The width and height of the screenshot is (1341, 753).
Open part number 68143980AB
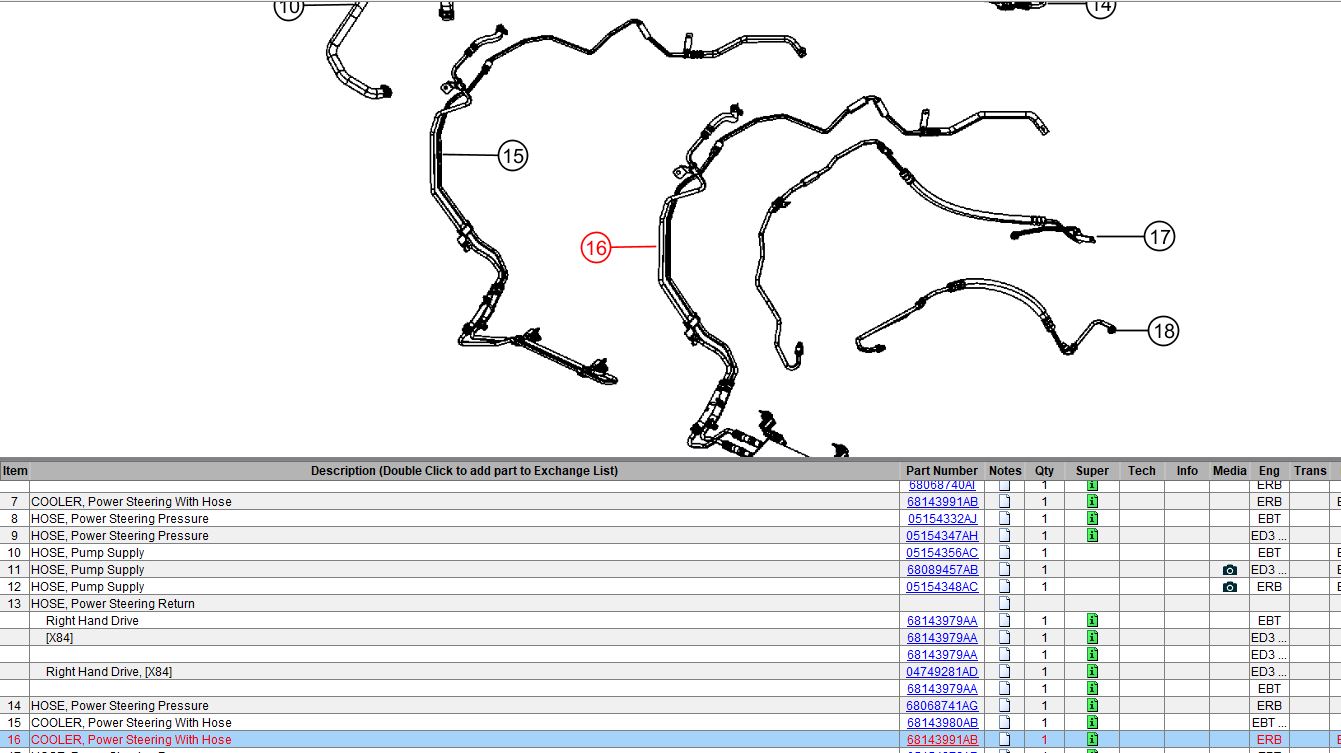point(942,723)
